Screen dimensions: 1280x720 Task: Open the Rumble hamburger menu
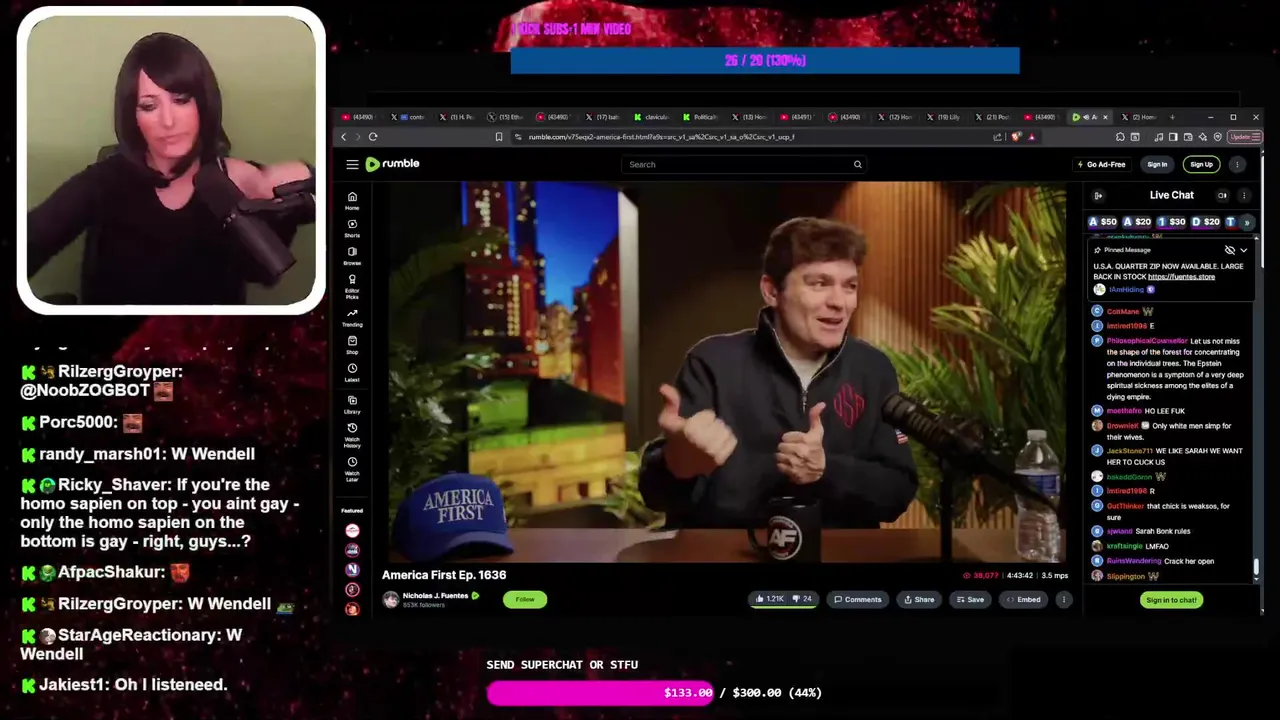click(x=352, y=164)
